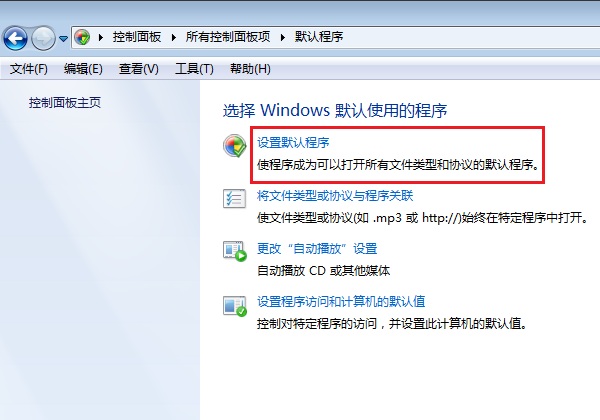Viewport: 600px width, 420px height.
Task: Open 控制面板主页 link in sidebar
Action: pyautogui.click(x=65, y=103)
